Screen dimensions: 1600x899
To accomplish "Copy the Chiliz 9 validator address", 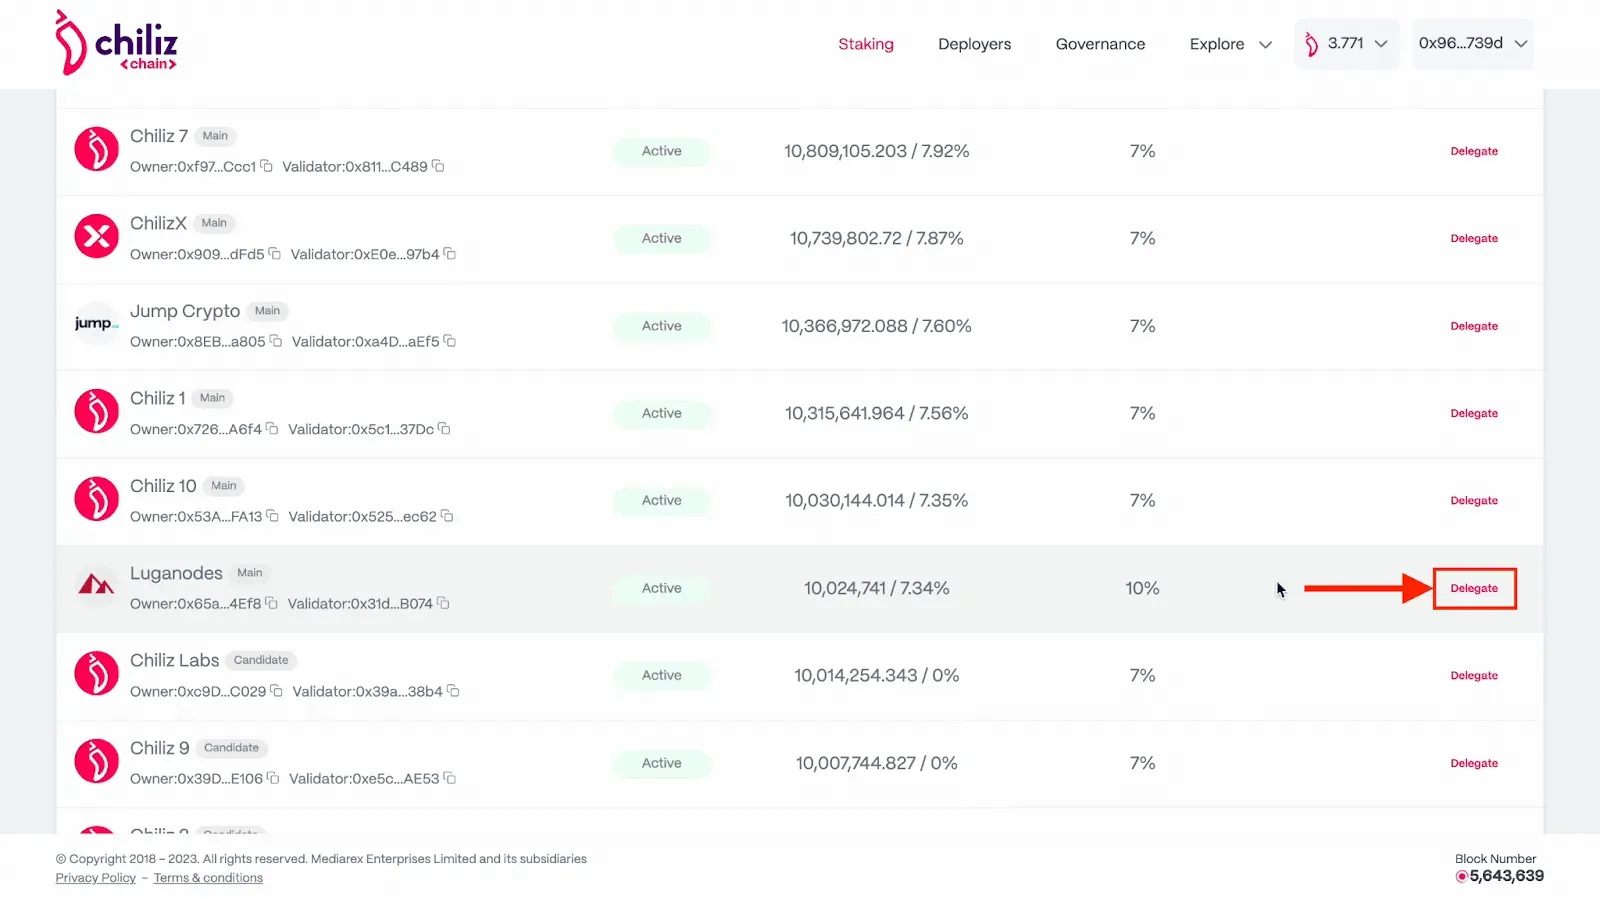I will pyautogui.click(x=450, y=778).
